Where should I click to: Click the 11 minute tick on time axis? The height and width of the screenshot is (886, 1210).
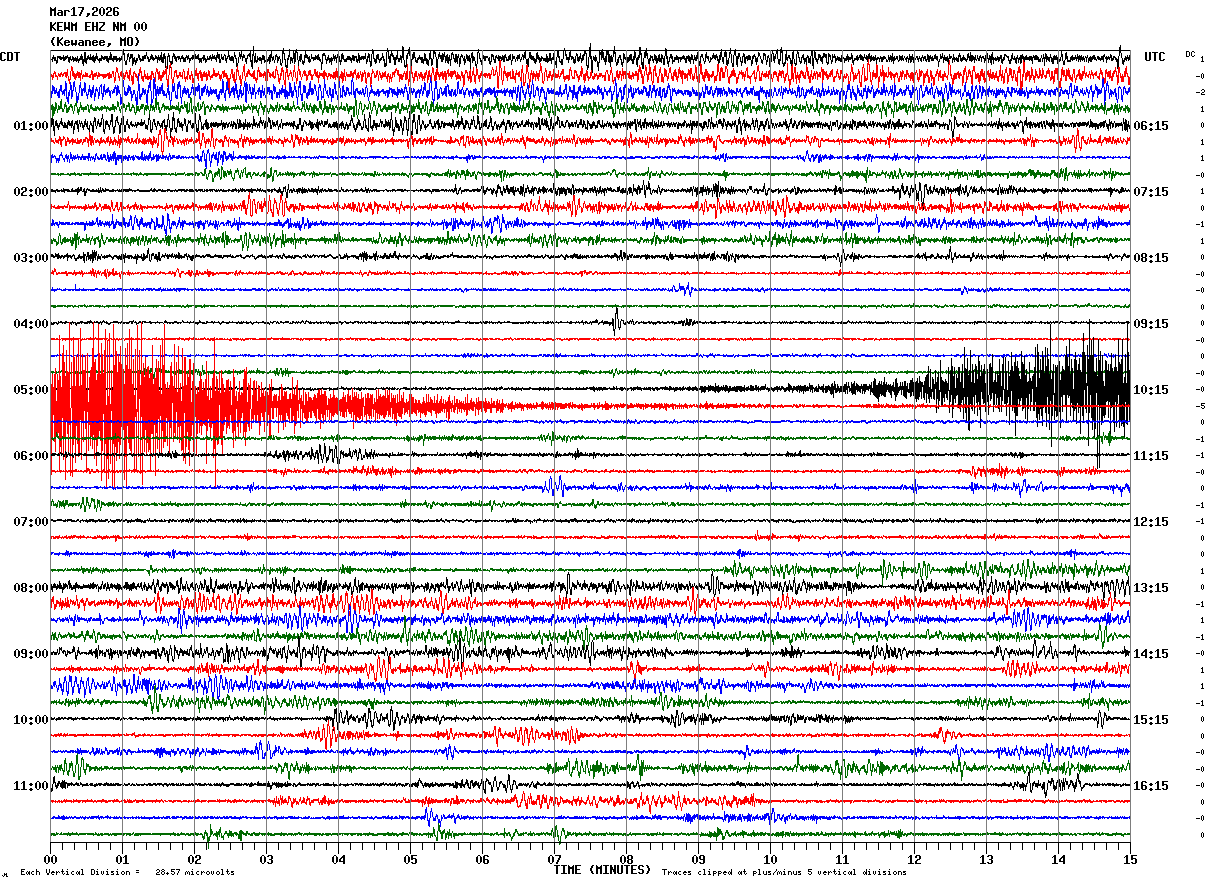tap(842, 859)
